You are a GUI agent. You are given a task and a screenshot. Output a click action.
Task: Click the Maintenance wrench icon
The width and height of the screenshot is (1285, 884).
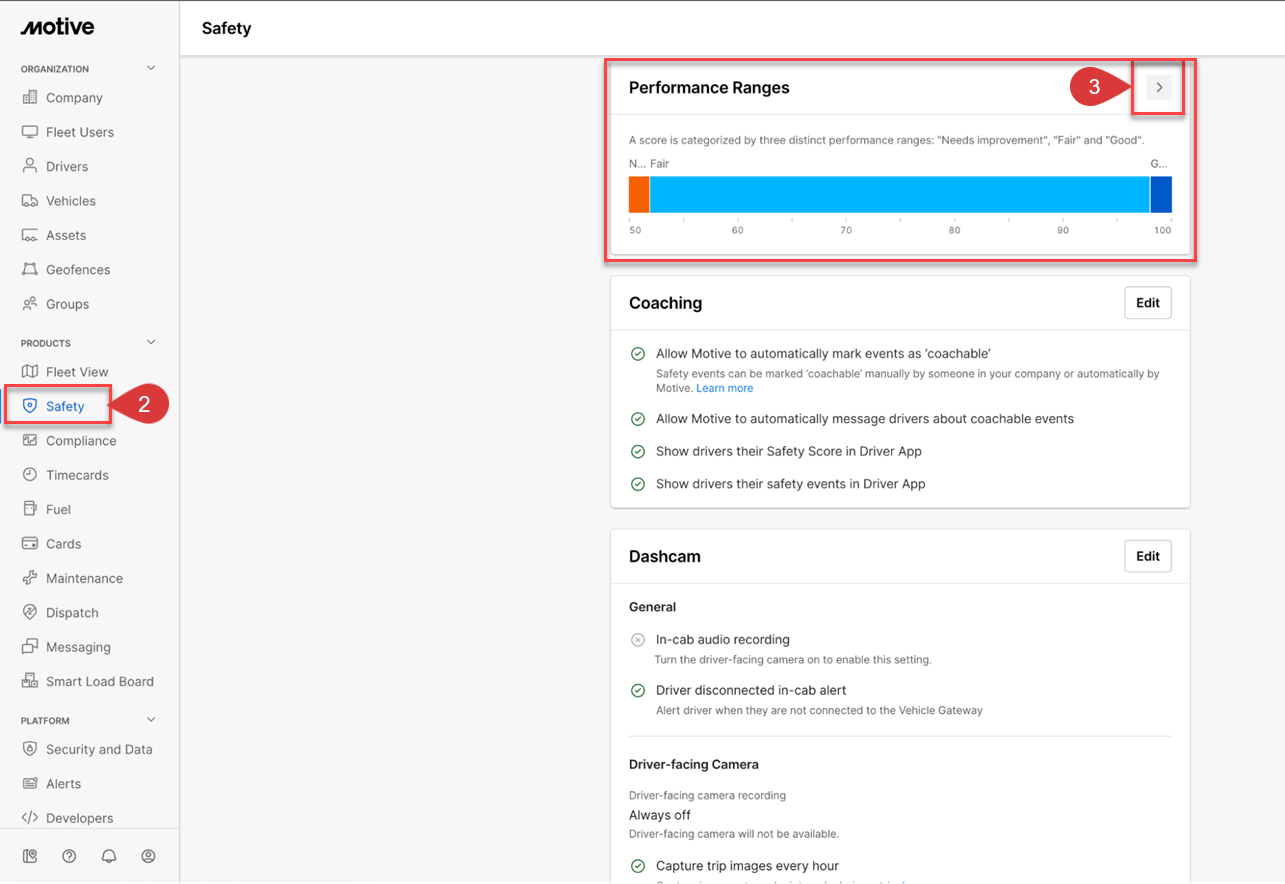pyautogui.click(x=30, y=578)
